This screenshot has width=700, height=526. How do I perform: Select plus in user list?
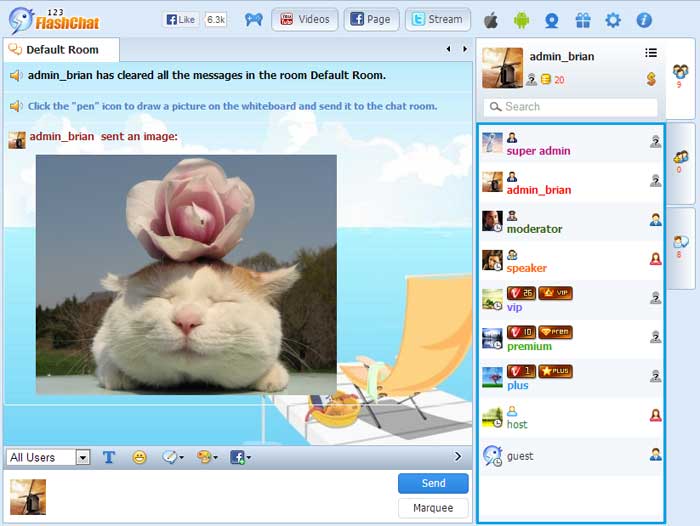coord(571,378)
